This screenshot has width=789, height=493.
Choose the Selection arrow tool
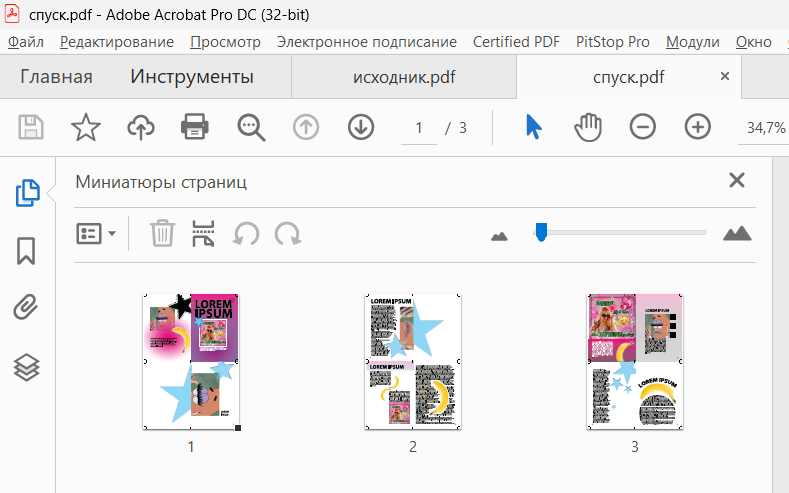[533, 127]
